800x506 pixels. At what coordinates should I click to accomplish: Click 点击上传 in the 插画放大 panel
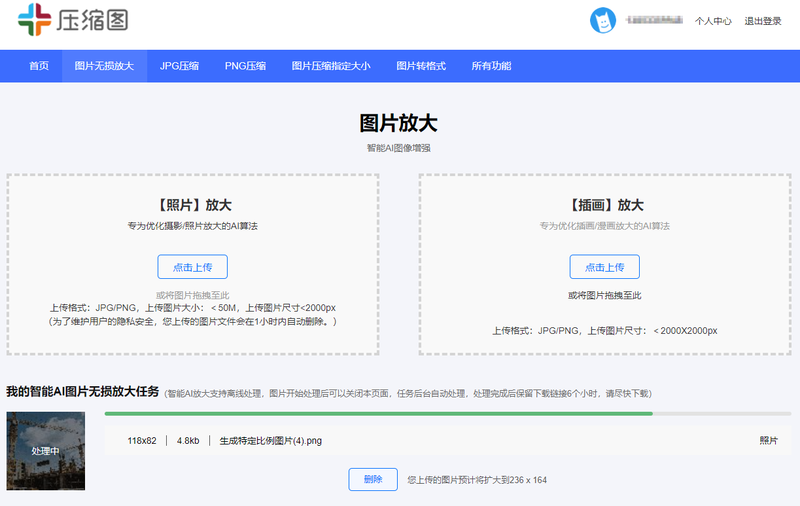[x=604, y=267]
